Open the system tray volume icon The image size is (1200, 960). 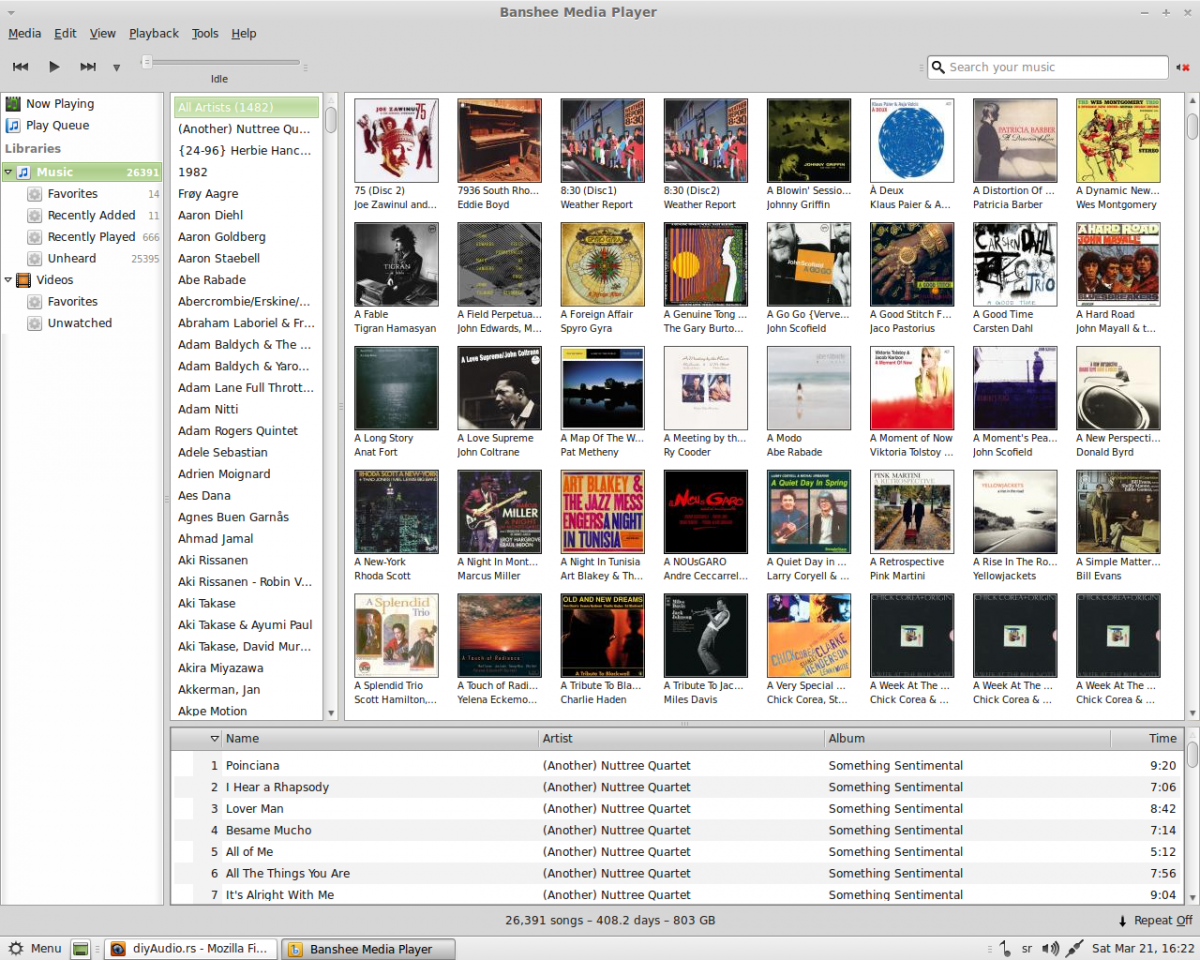tap(1050, 948)
